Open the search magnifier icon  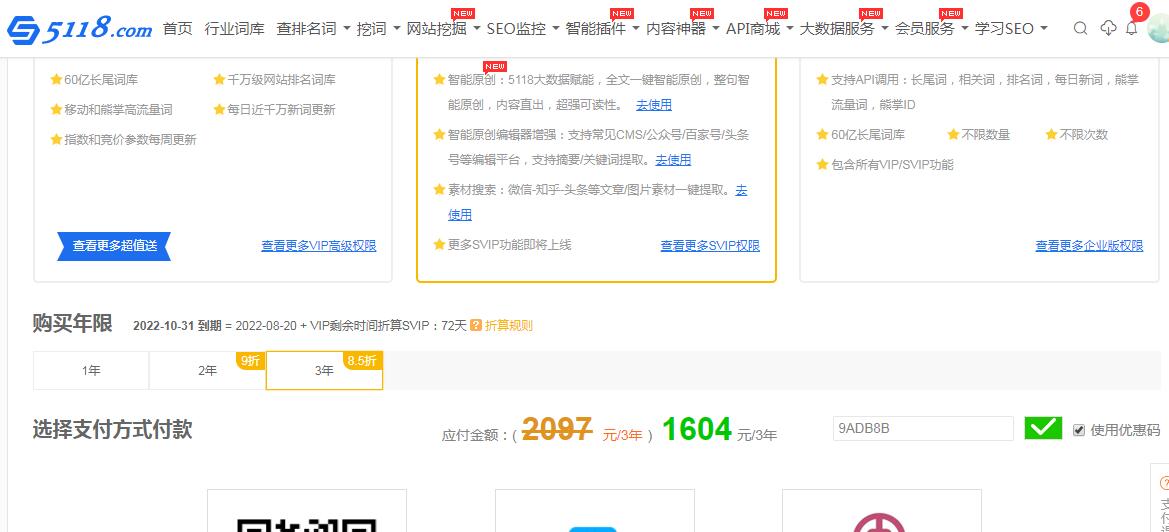[1080, 28]
